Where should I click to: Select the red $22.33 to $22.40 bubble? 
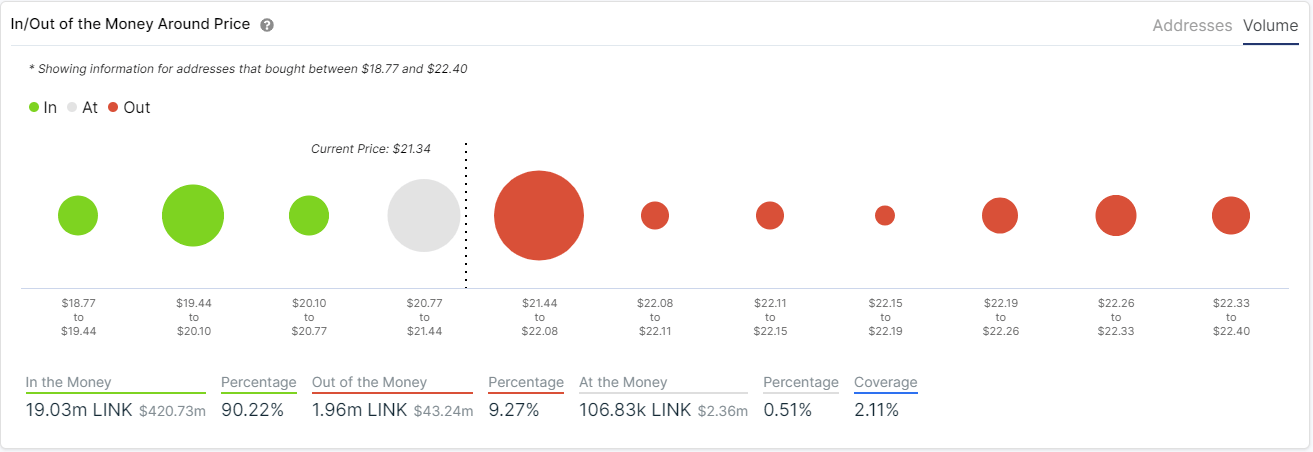[1231, 215]
